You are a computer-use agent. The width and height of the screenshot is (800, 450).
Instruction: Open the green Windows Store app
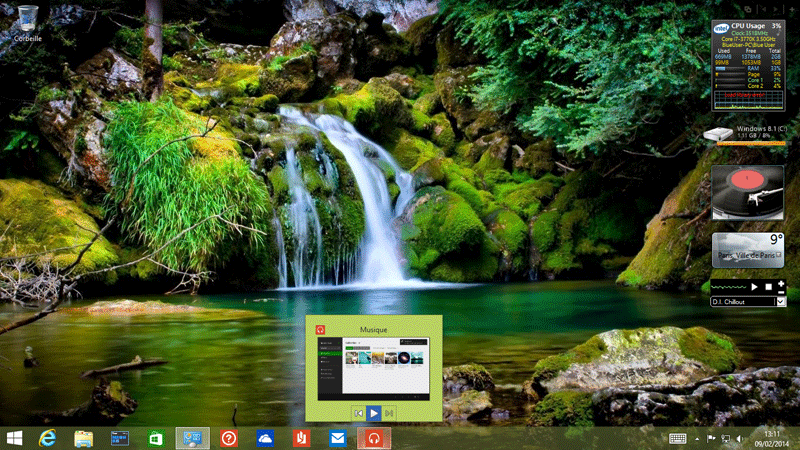click(x=156, y=438)
